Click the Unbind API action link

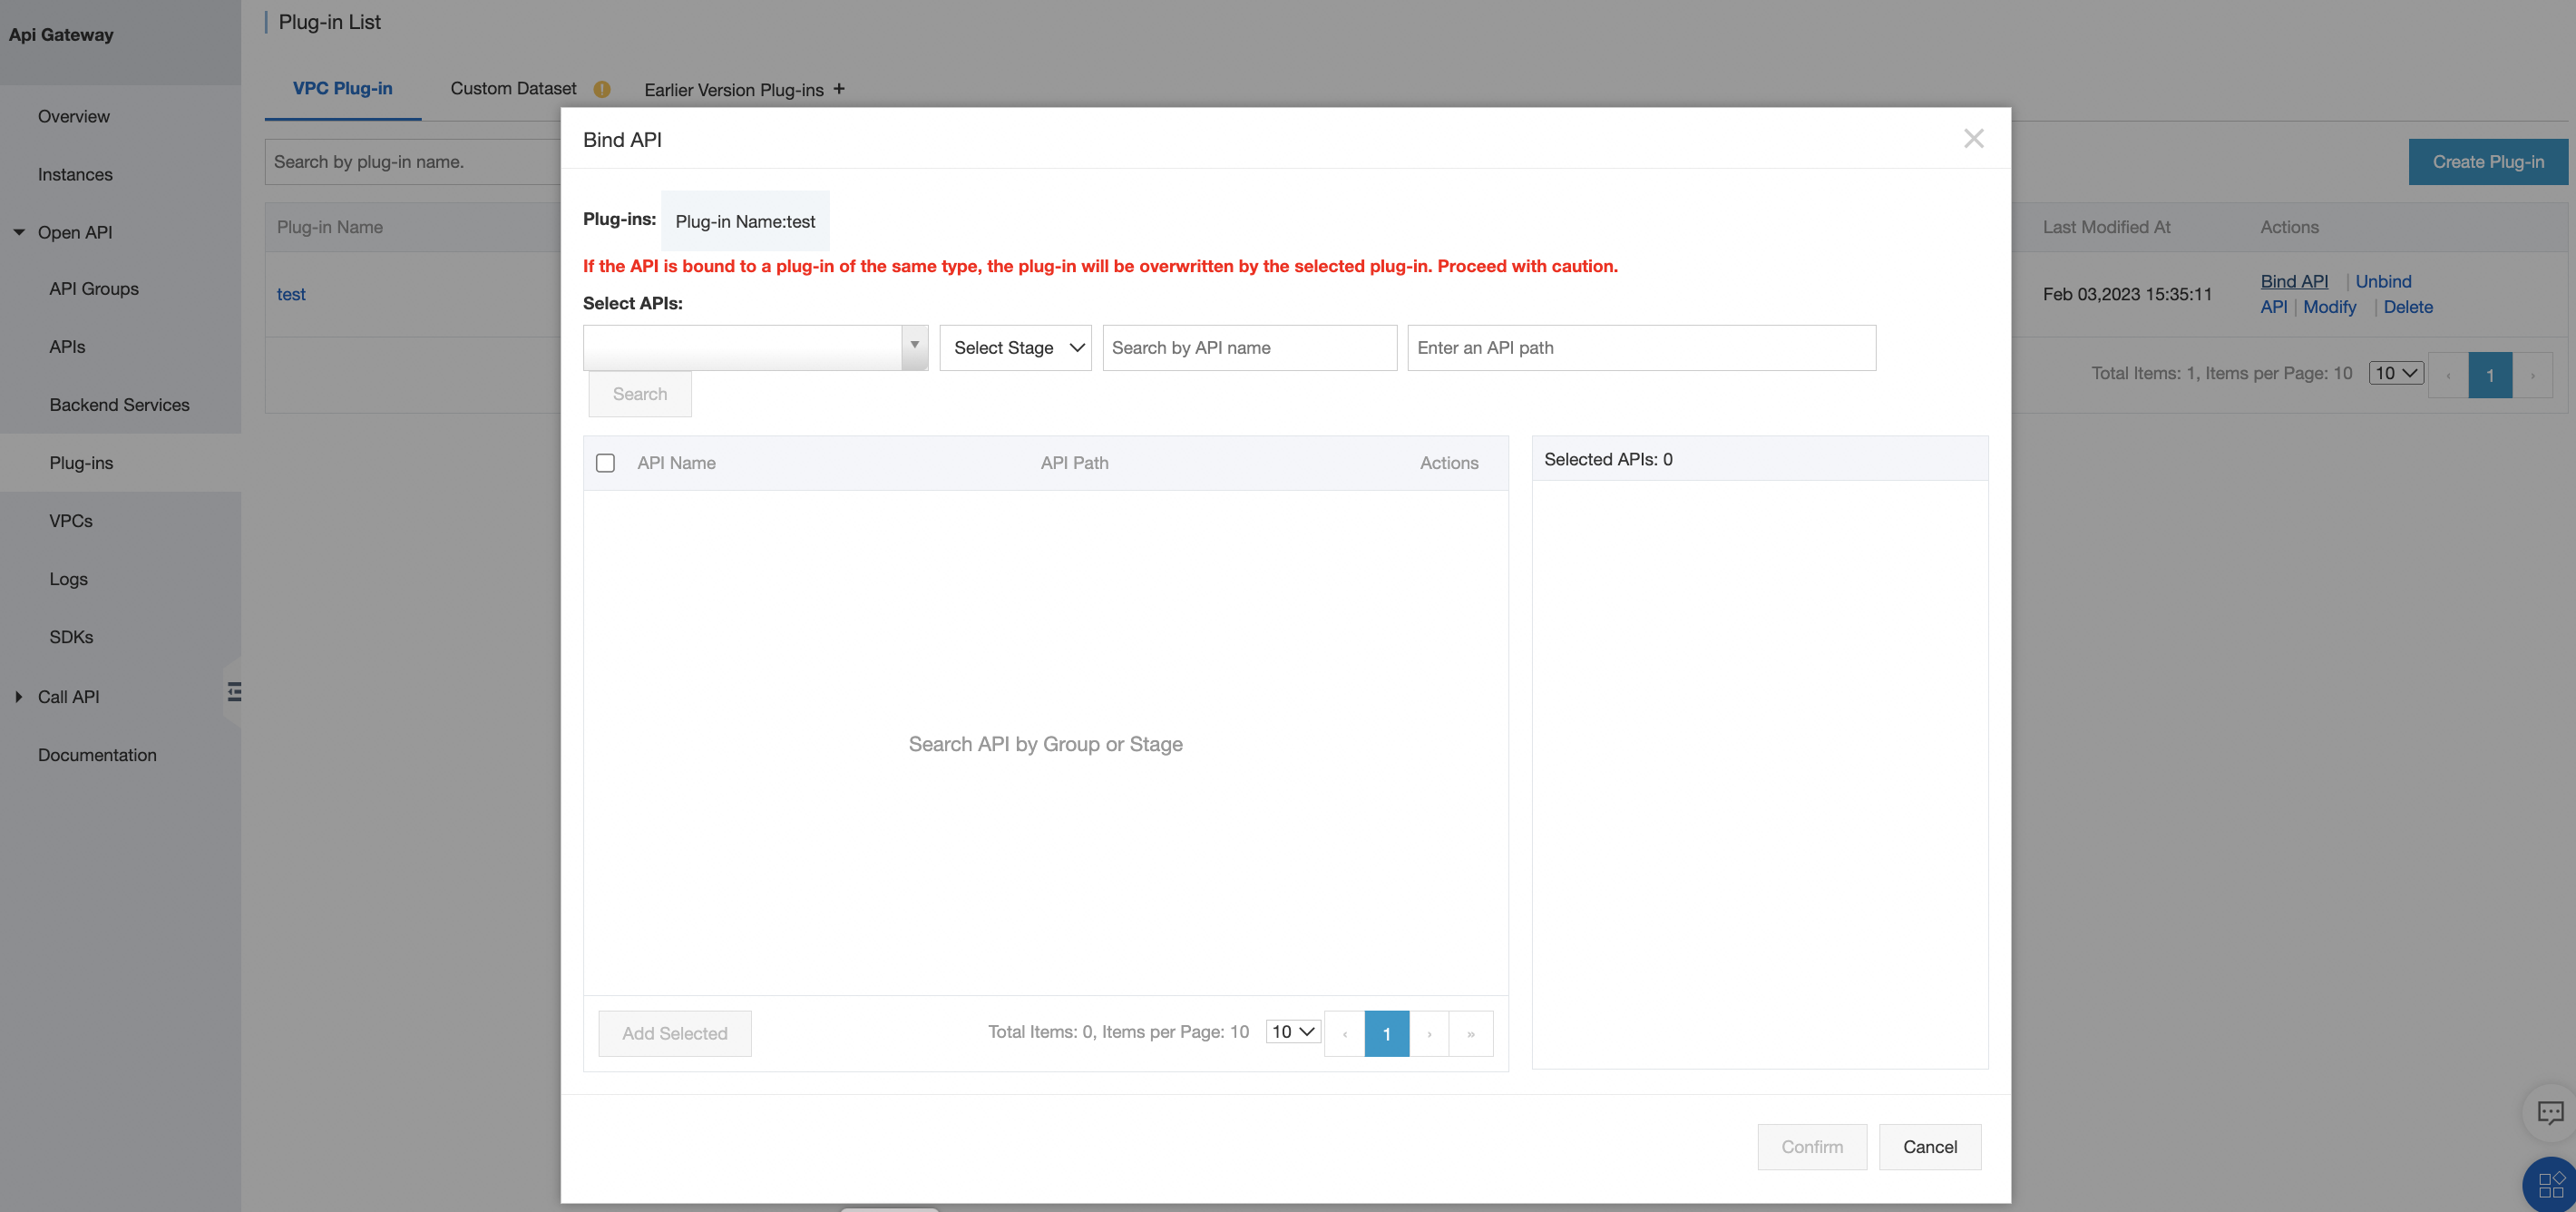(2383, 281)
